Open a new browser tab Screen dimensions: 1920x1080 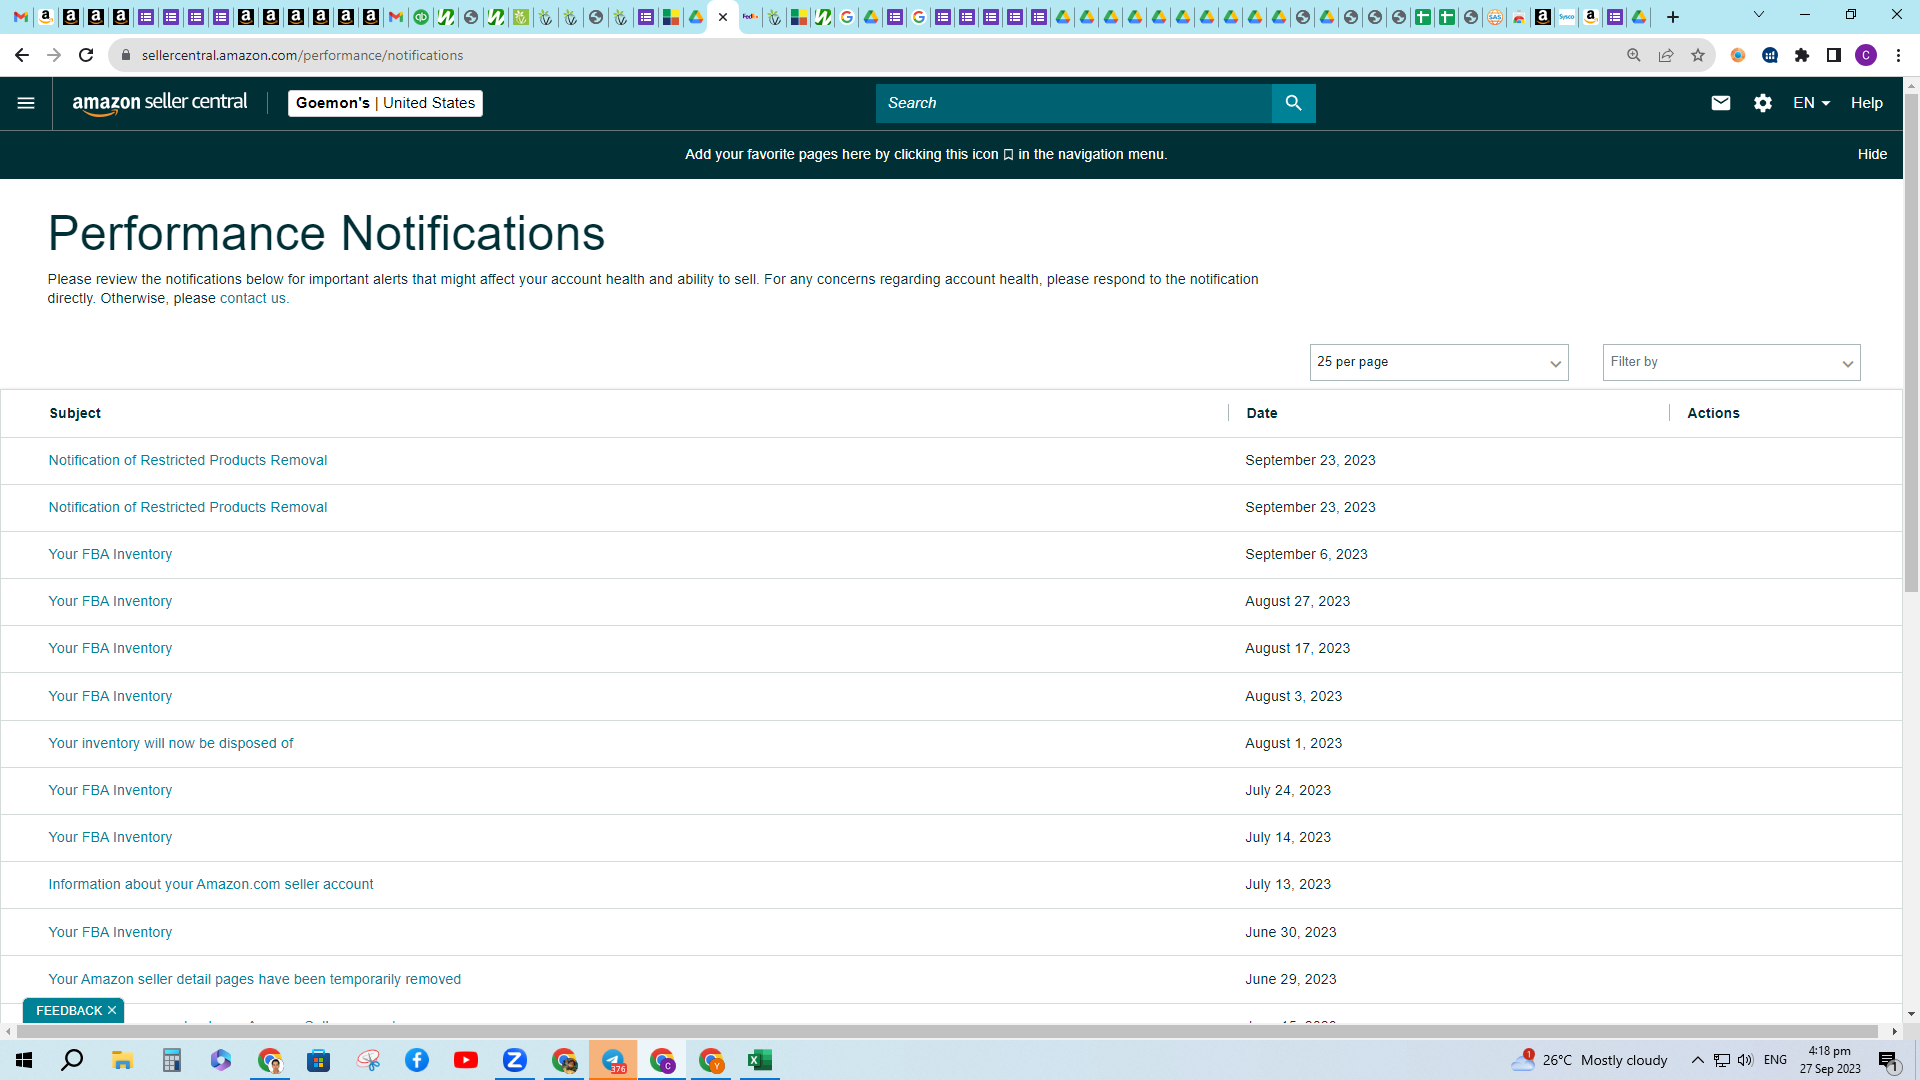coord(1673,17)
